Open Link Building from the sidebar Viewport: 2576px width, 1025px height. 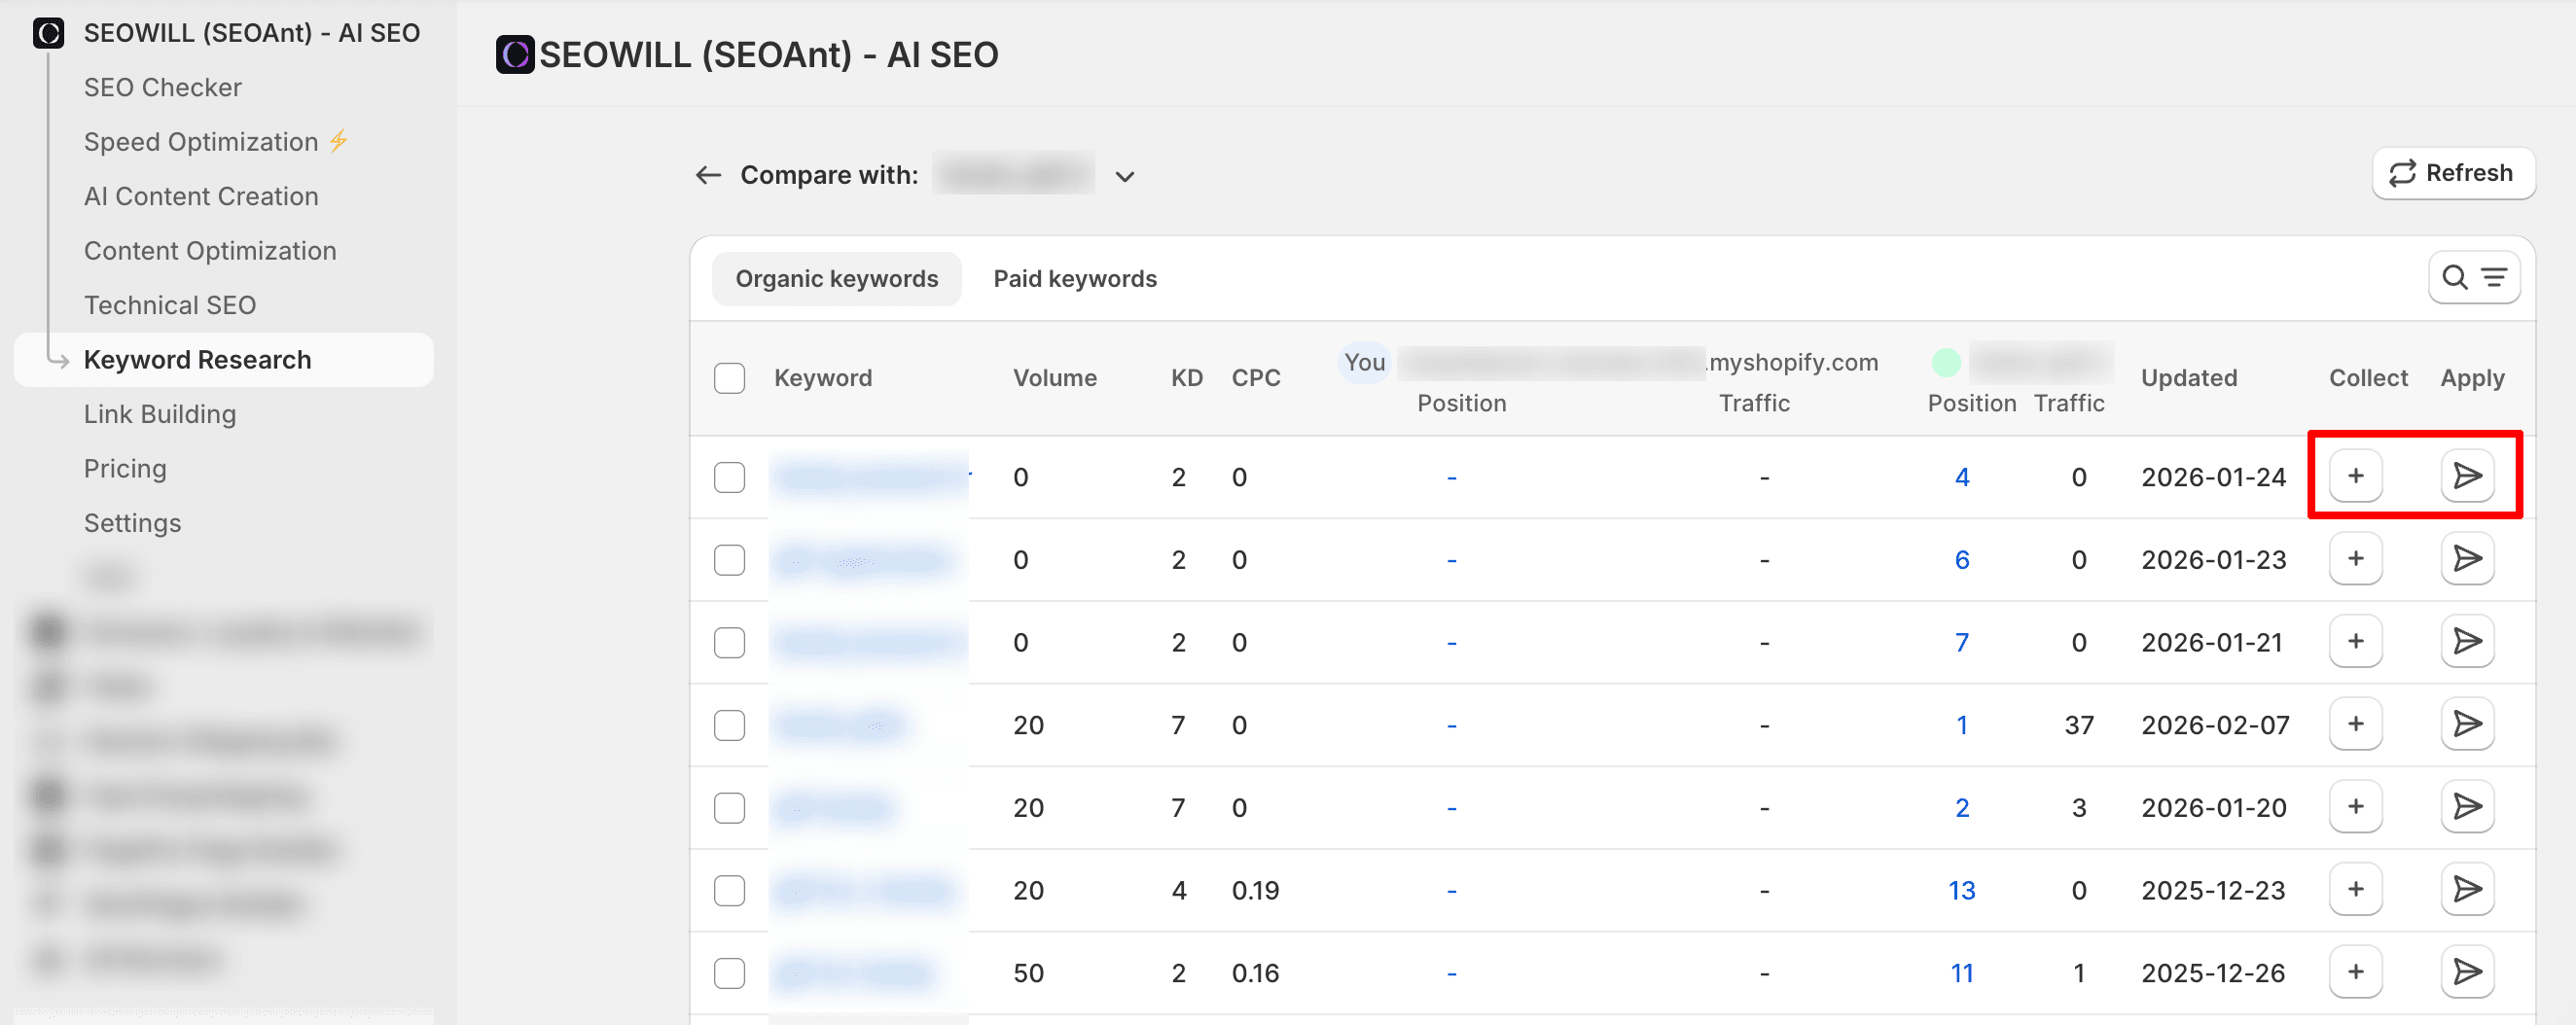160,414
